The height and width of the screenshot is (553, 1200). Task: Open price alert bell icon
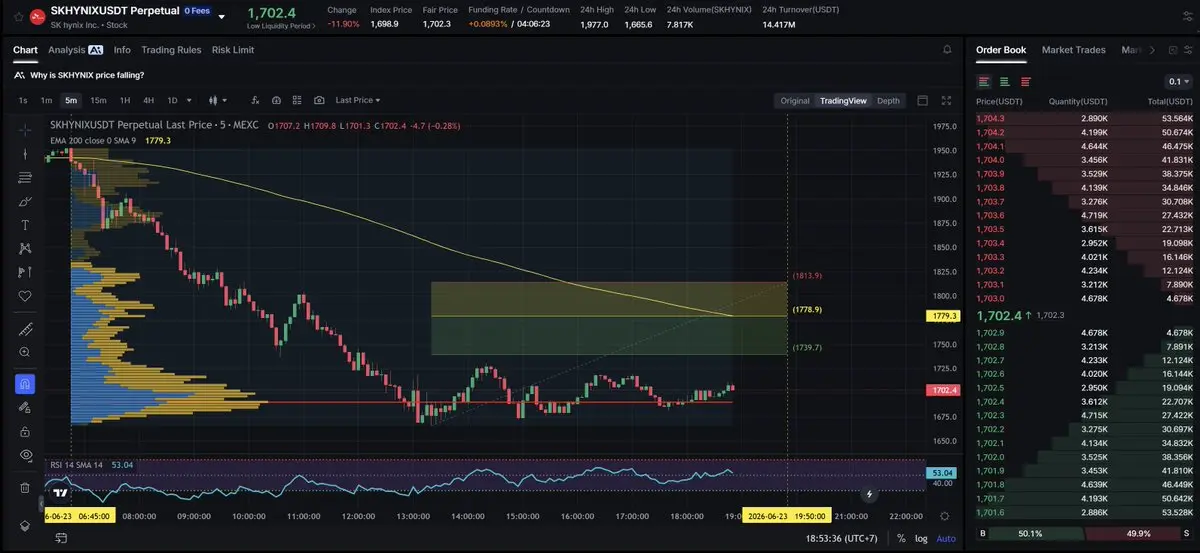(947, 49)
